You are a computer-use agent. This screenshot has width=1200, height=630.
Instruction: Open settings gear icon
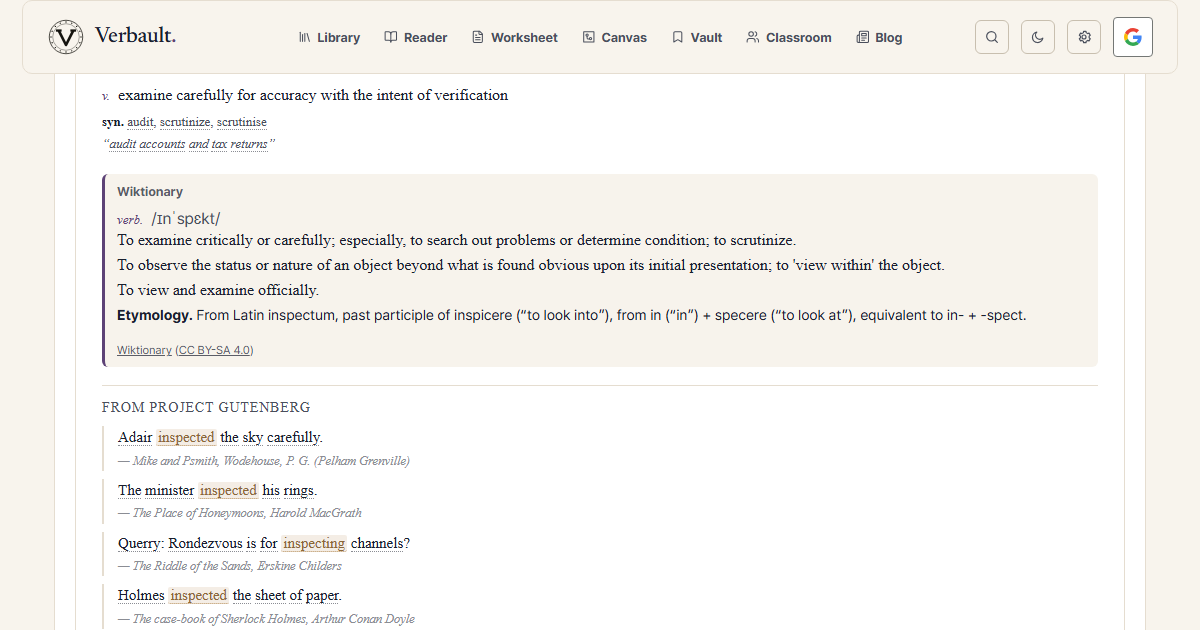tap(1084, 37)
